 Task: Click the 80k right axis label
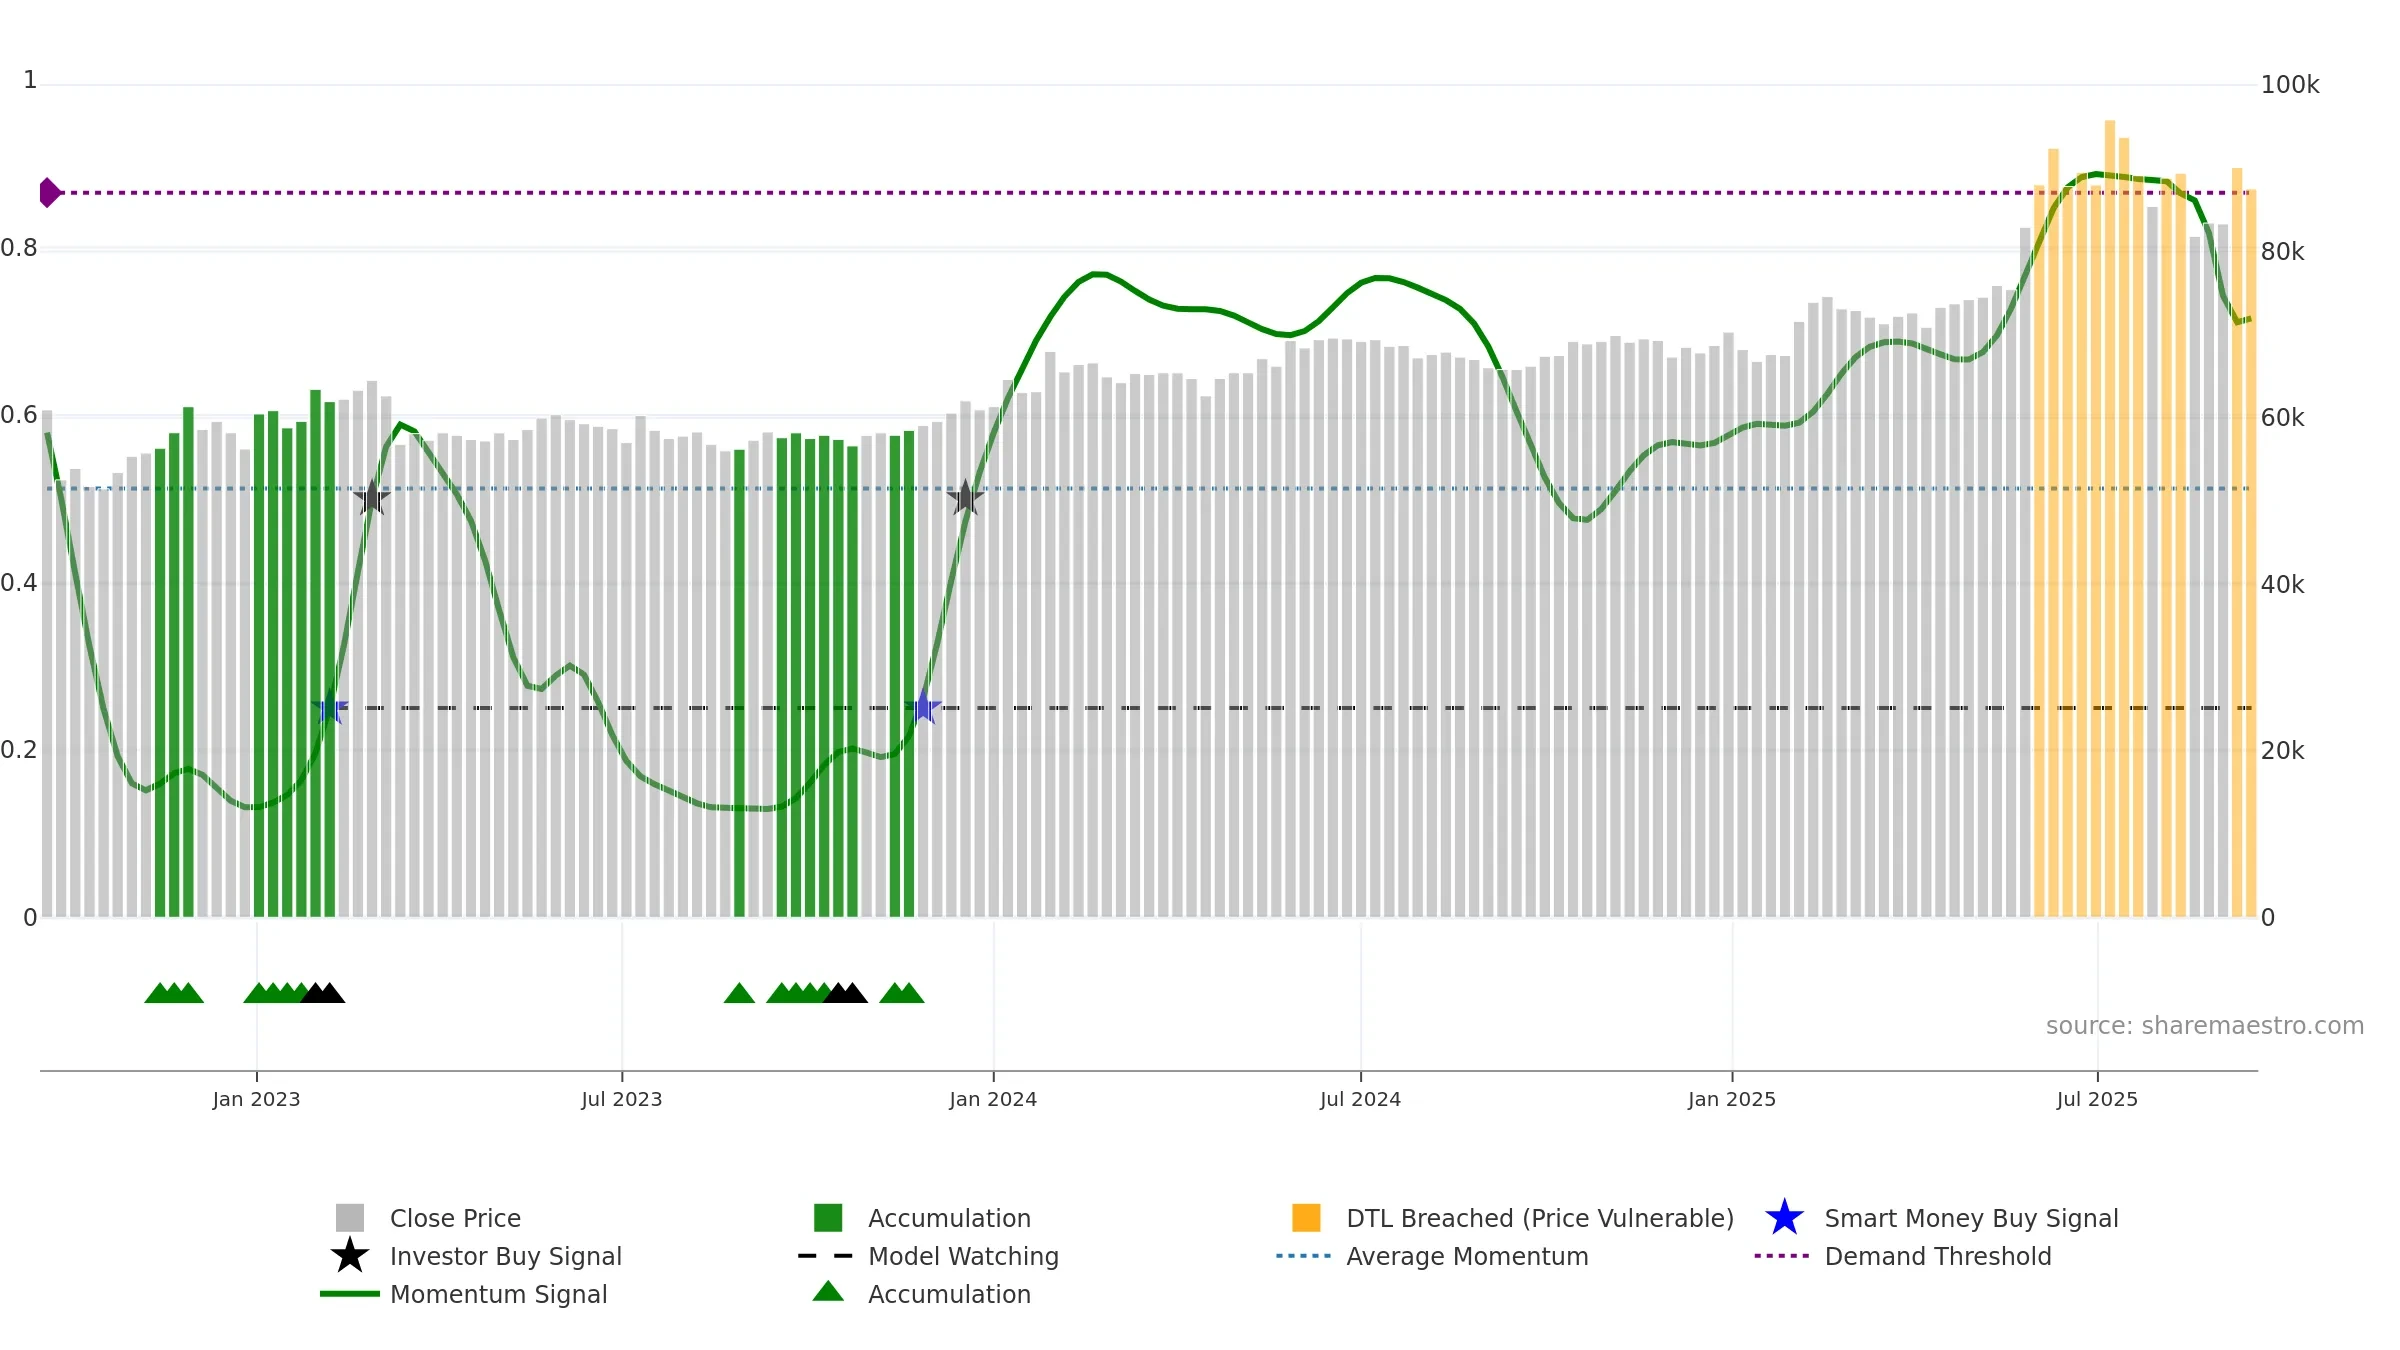2283,252
